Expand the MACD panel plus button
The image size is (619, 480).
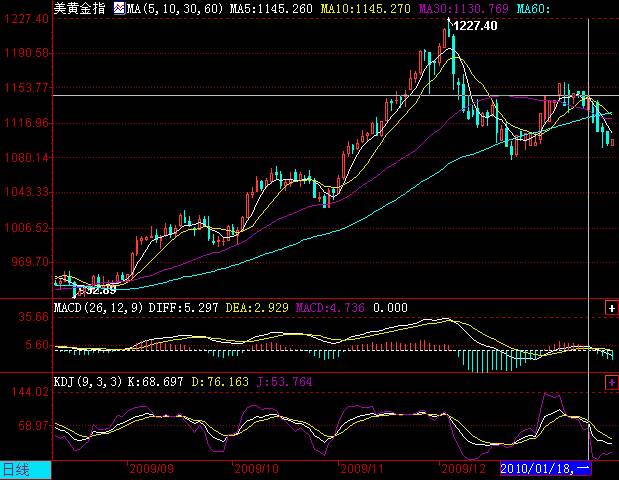pos(611,308)
